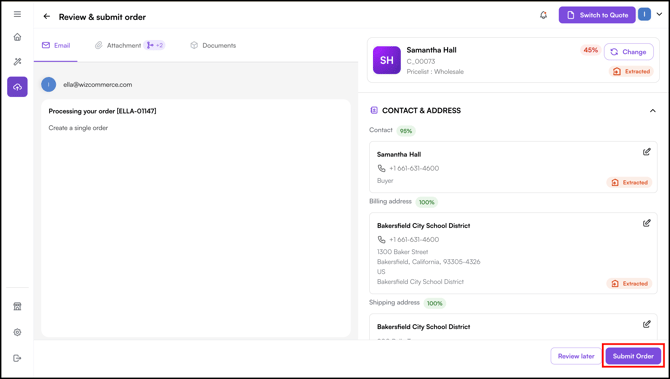This screenshot has width=670, height=379.
Task: Click Review later button
Action: point(576,356)
